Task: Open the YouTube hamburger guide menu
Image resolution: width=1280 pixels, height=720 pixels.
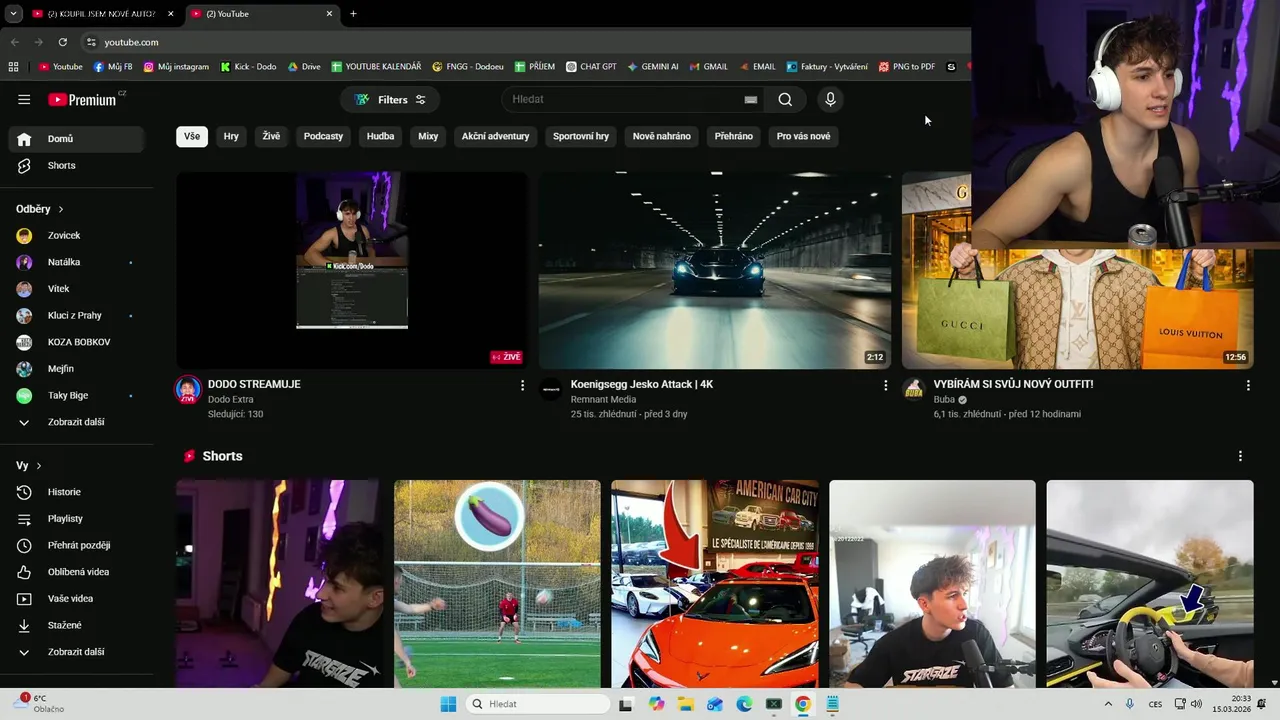Action: coord(24,99)
